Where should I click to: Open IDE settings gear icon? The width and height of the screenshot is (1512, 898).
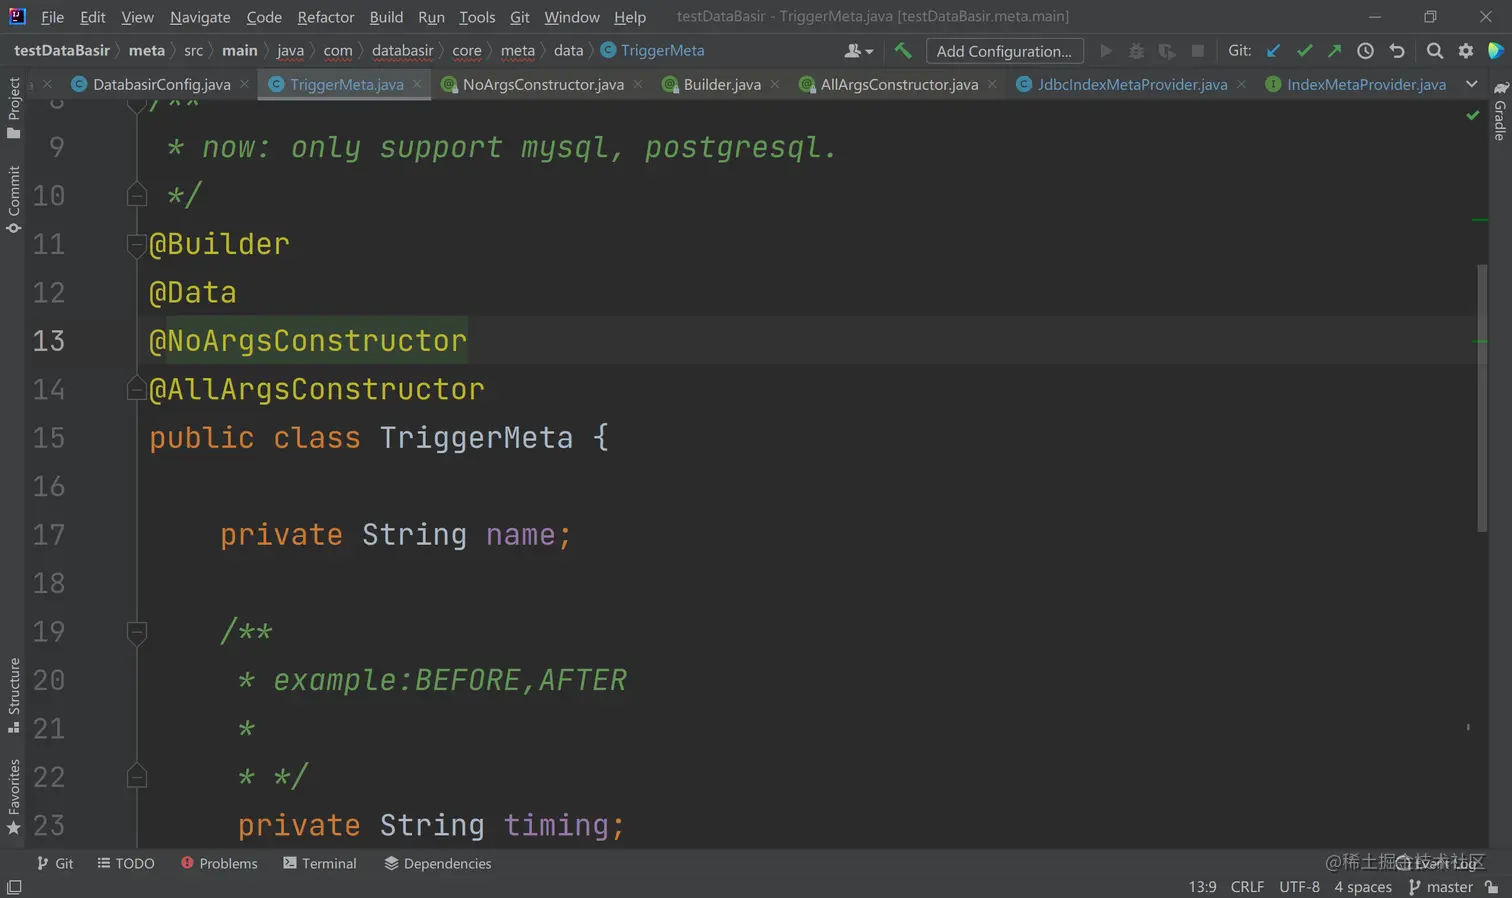[x=1466, y=51]
